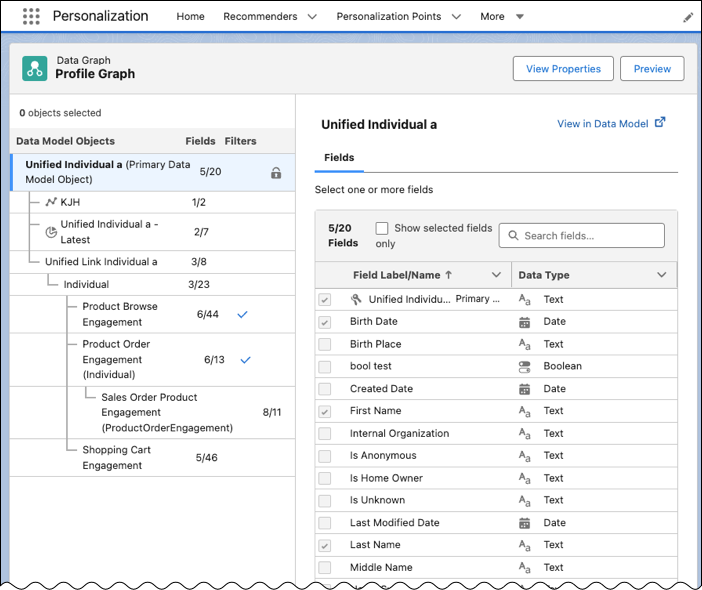Image resolution: width=702 pixels, height=590 pixels.
Task: Sort by the Data Type column header
Action: (x=544, y=275)
